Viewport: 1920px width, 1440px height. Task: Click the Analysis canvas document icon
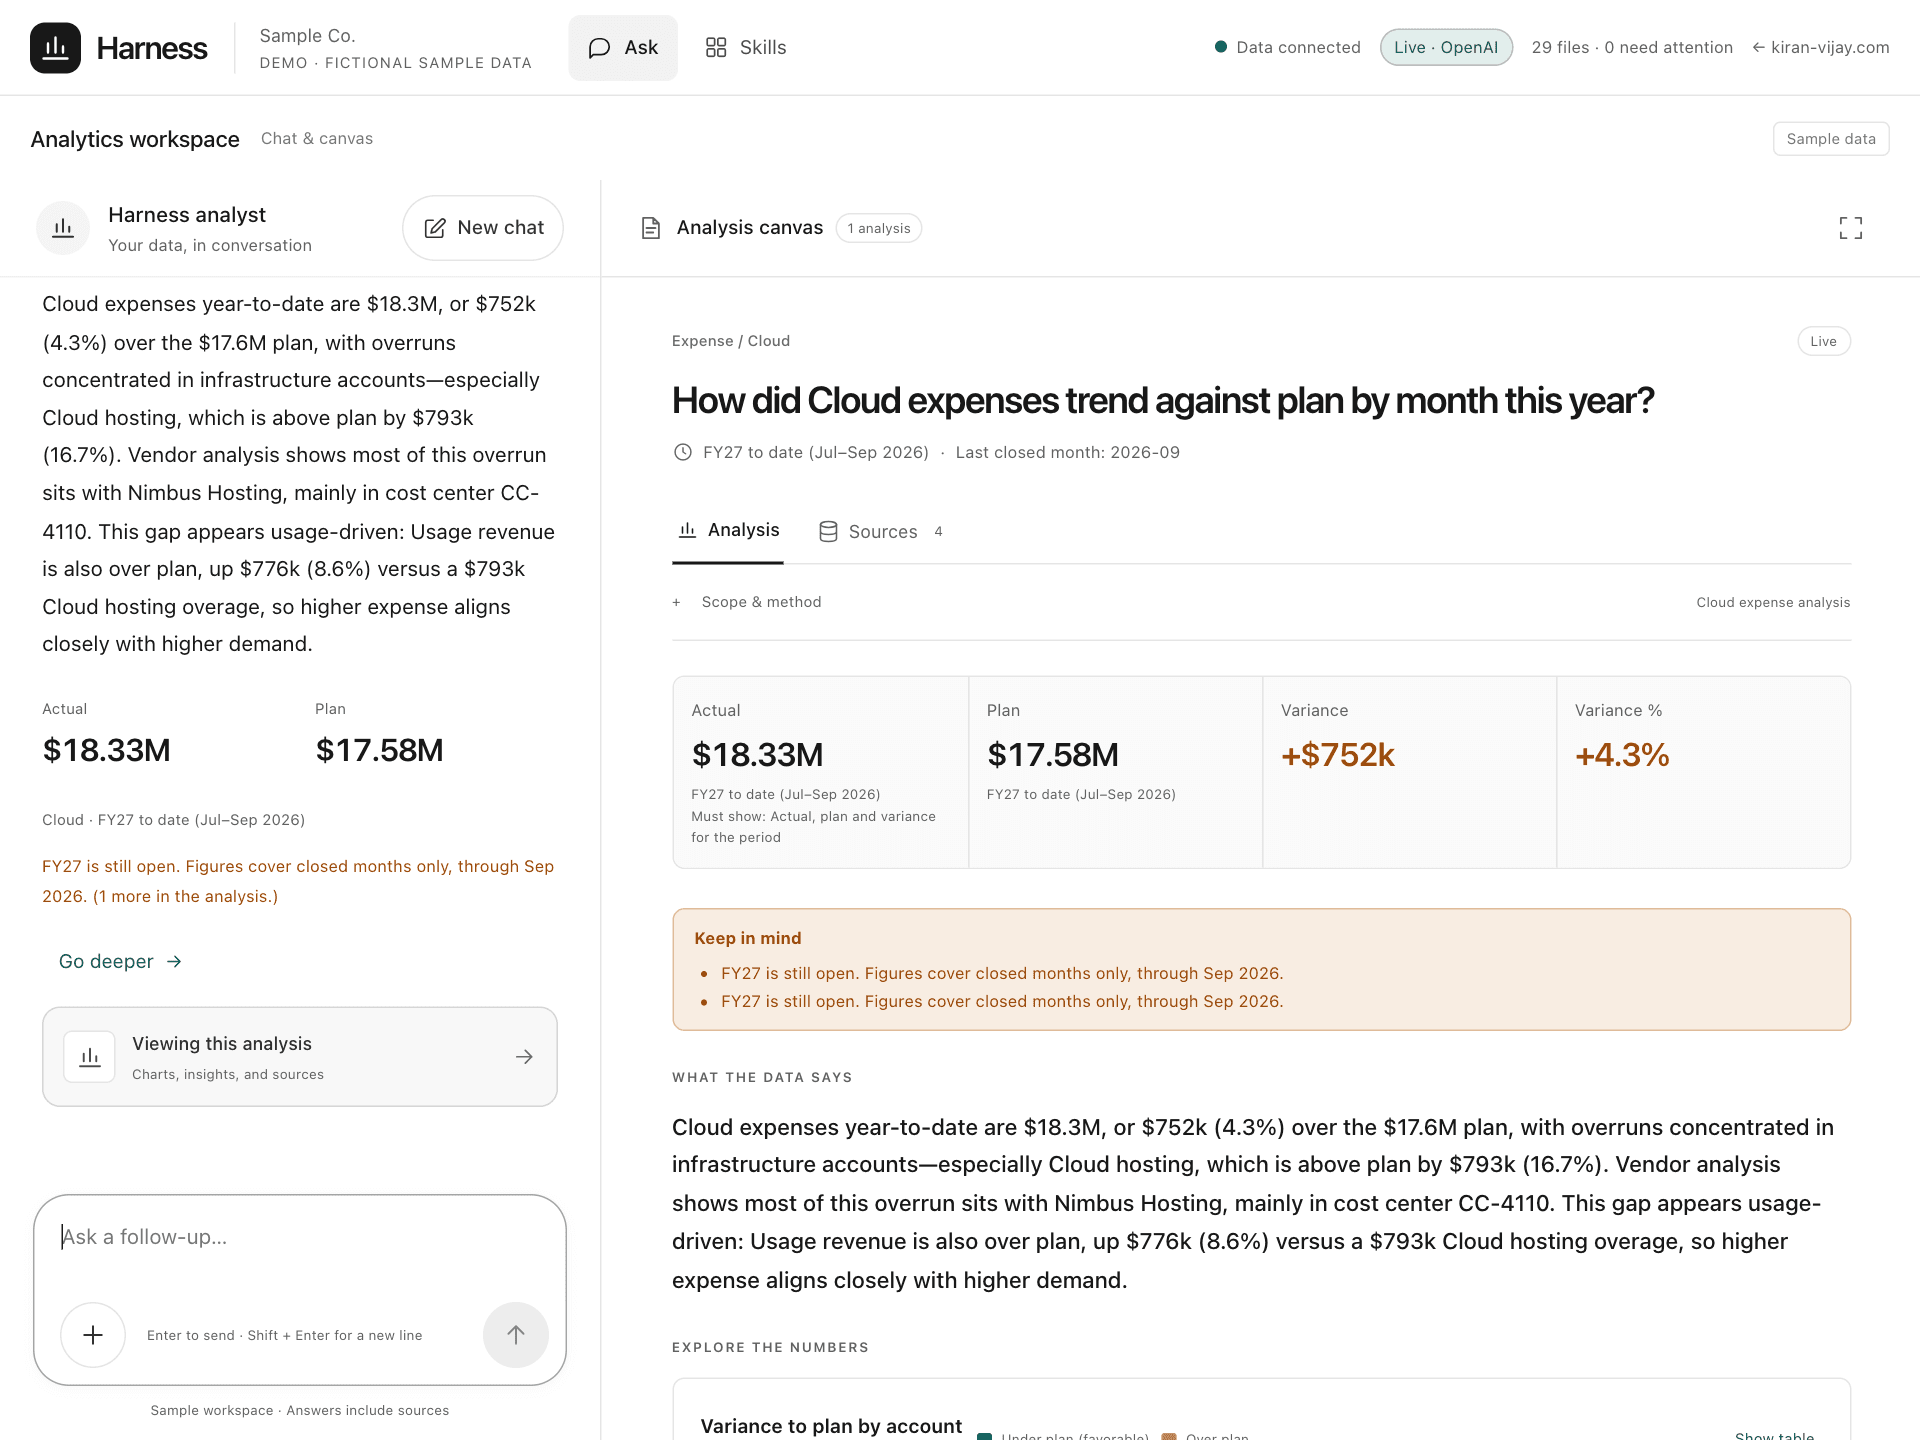click(x=651, y=228)
